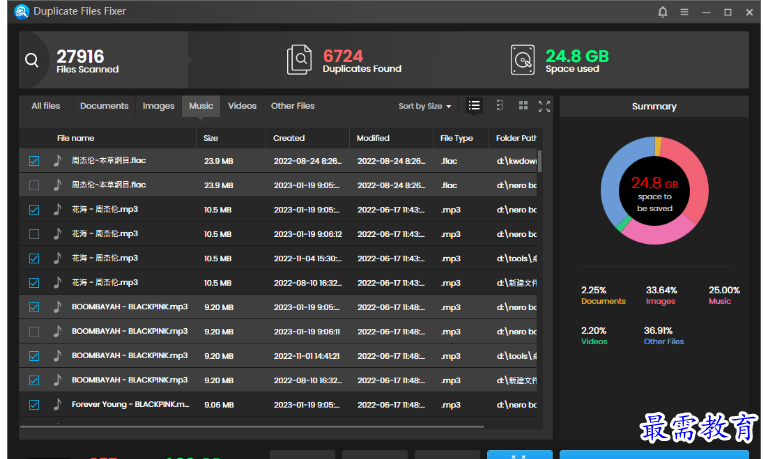Click the documents icon beside Duplicates Found

(x=299, y=60)
